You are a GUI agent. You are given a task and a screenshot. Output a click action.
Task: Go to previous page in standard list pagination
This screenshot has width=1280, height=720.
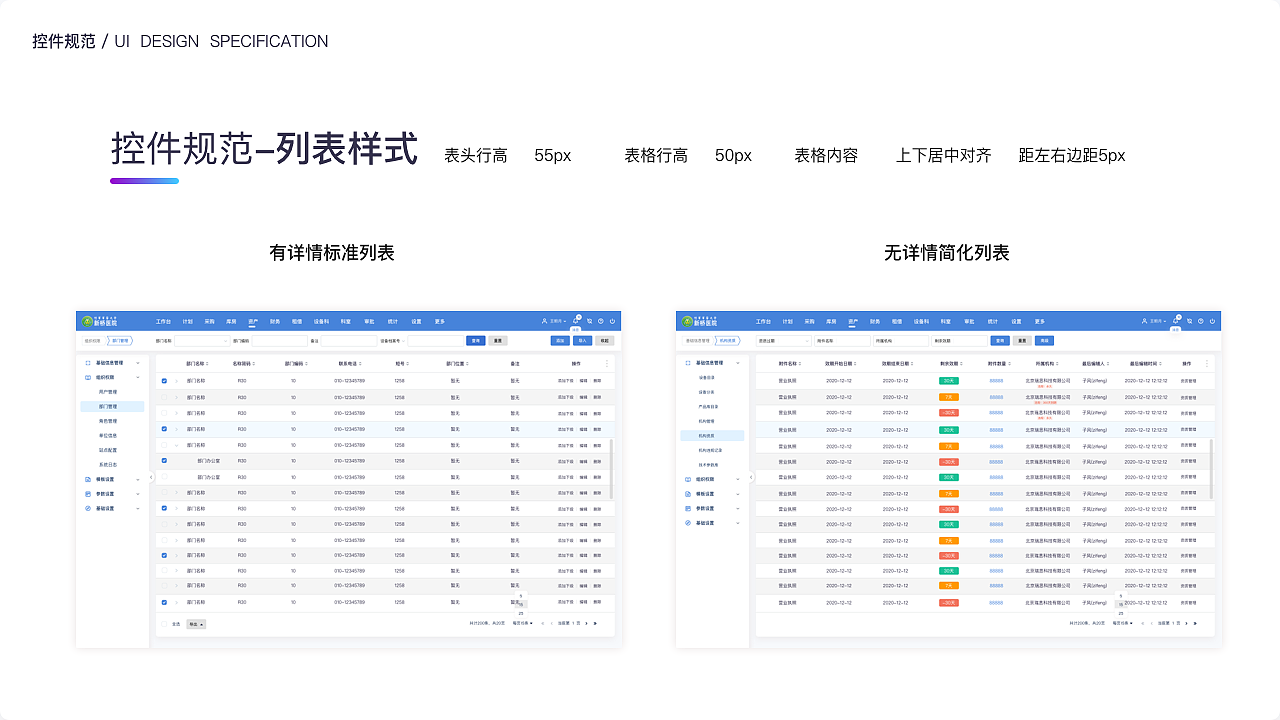click(x=551, y=623)
